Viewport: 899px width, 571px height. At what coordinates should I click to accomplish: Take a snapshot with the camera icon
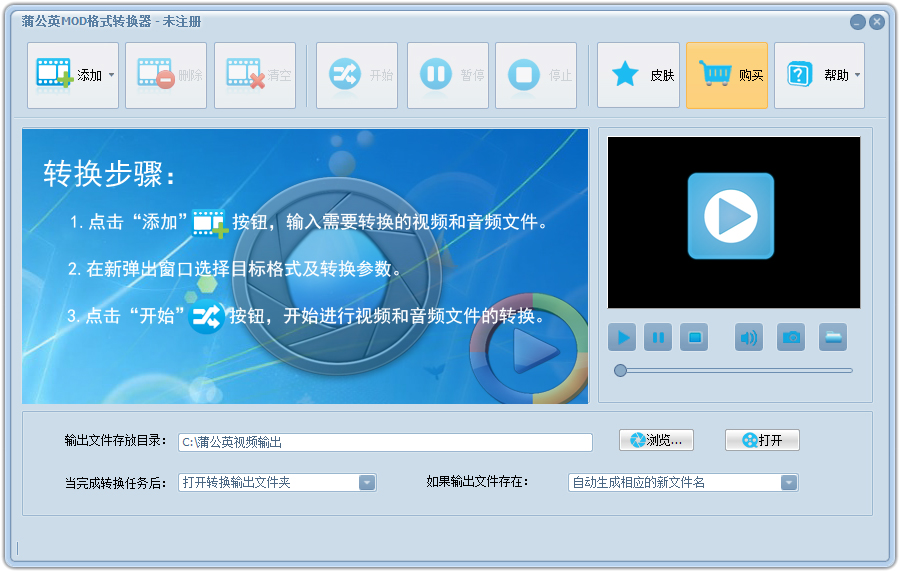[791, 337]
